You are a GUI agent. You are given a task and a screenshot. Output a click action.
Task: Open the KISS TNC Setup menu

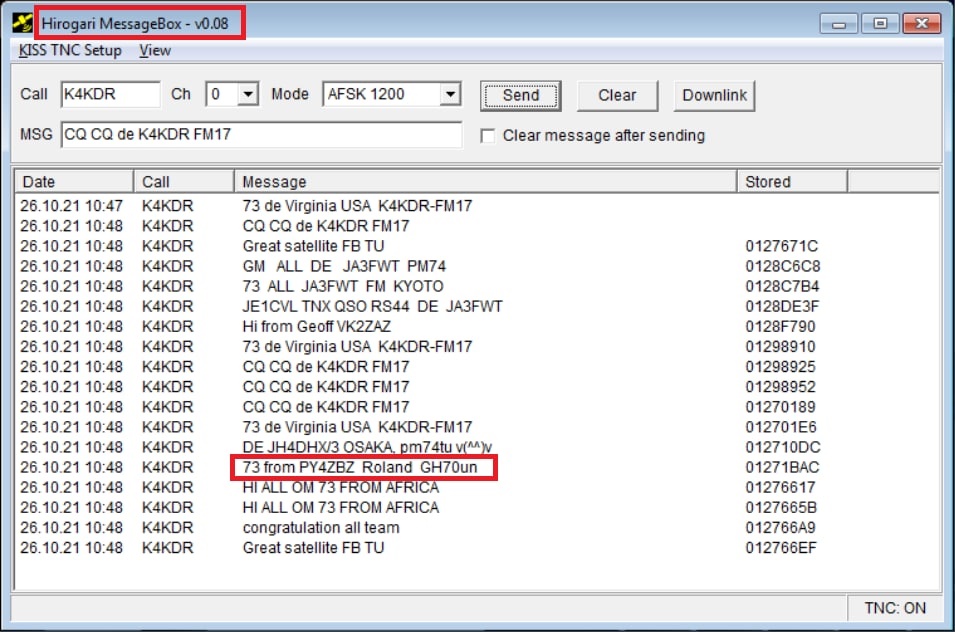70,51
